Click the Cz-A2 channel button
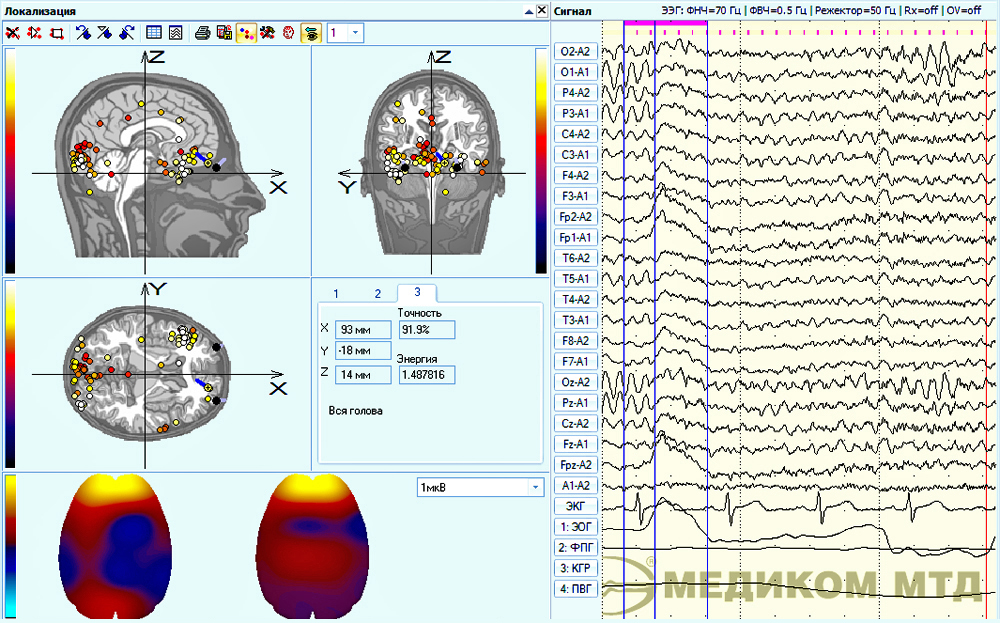 tap(576, 423)
